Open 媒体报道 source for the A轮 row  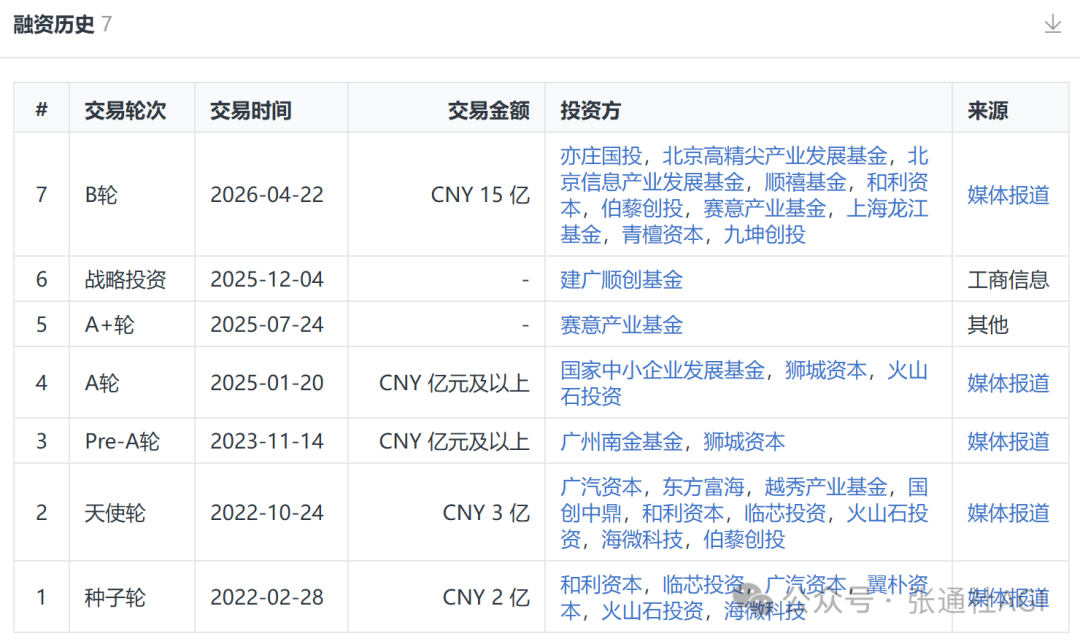tap(1008, 383)
